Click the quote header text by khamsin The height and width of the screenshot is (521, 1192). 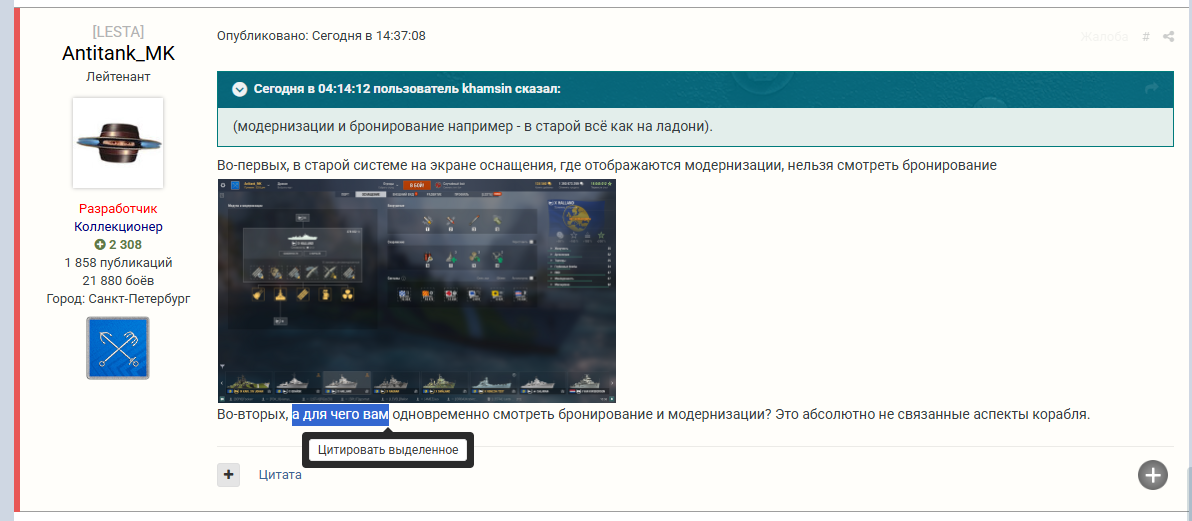407,89
